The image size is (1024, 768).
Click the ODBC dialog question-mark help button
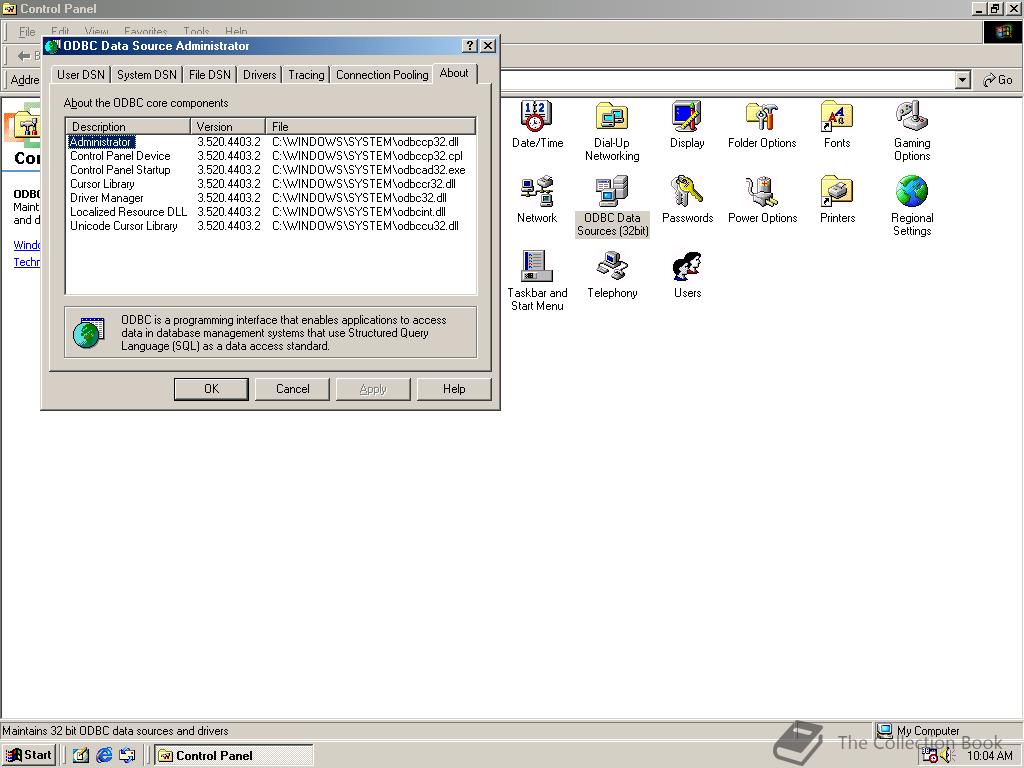[x=470, y=46]
